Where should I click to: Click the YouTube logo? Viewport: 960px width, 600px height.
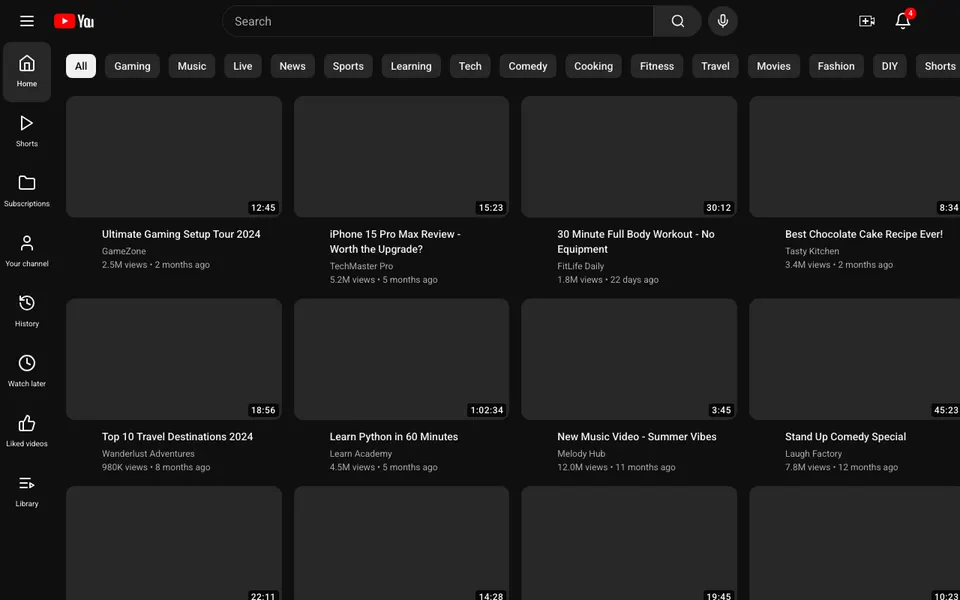point(73,21)
